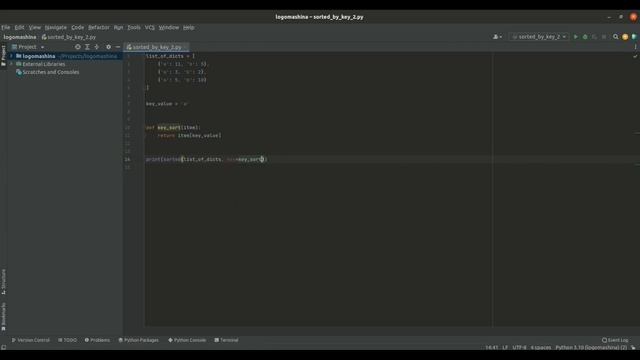Open the Edit menu

pyautogui.click(x=19, y=27)
